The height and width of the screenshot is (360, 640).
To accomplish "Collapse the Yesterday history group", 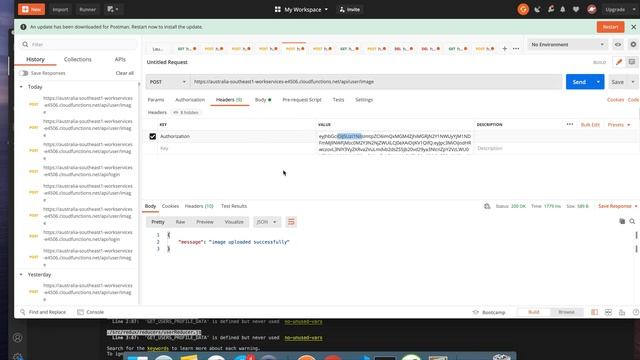I will 21,275.
